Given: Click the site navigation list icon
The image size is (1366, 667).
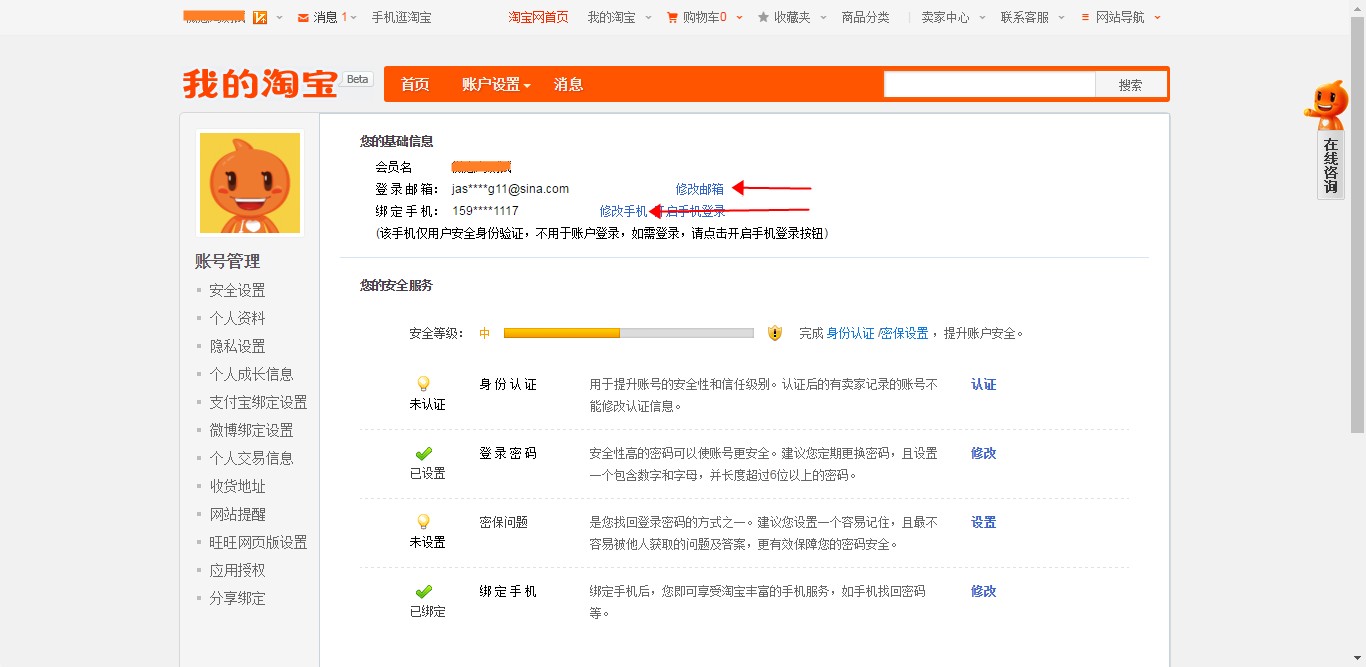Looking at the screenshot, I should (1085, 17).
